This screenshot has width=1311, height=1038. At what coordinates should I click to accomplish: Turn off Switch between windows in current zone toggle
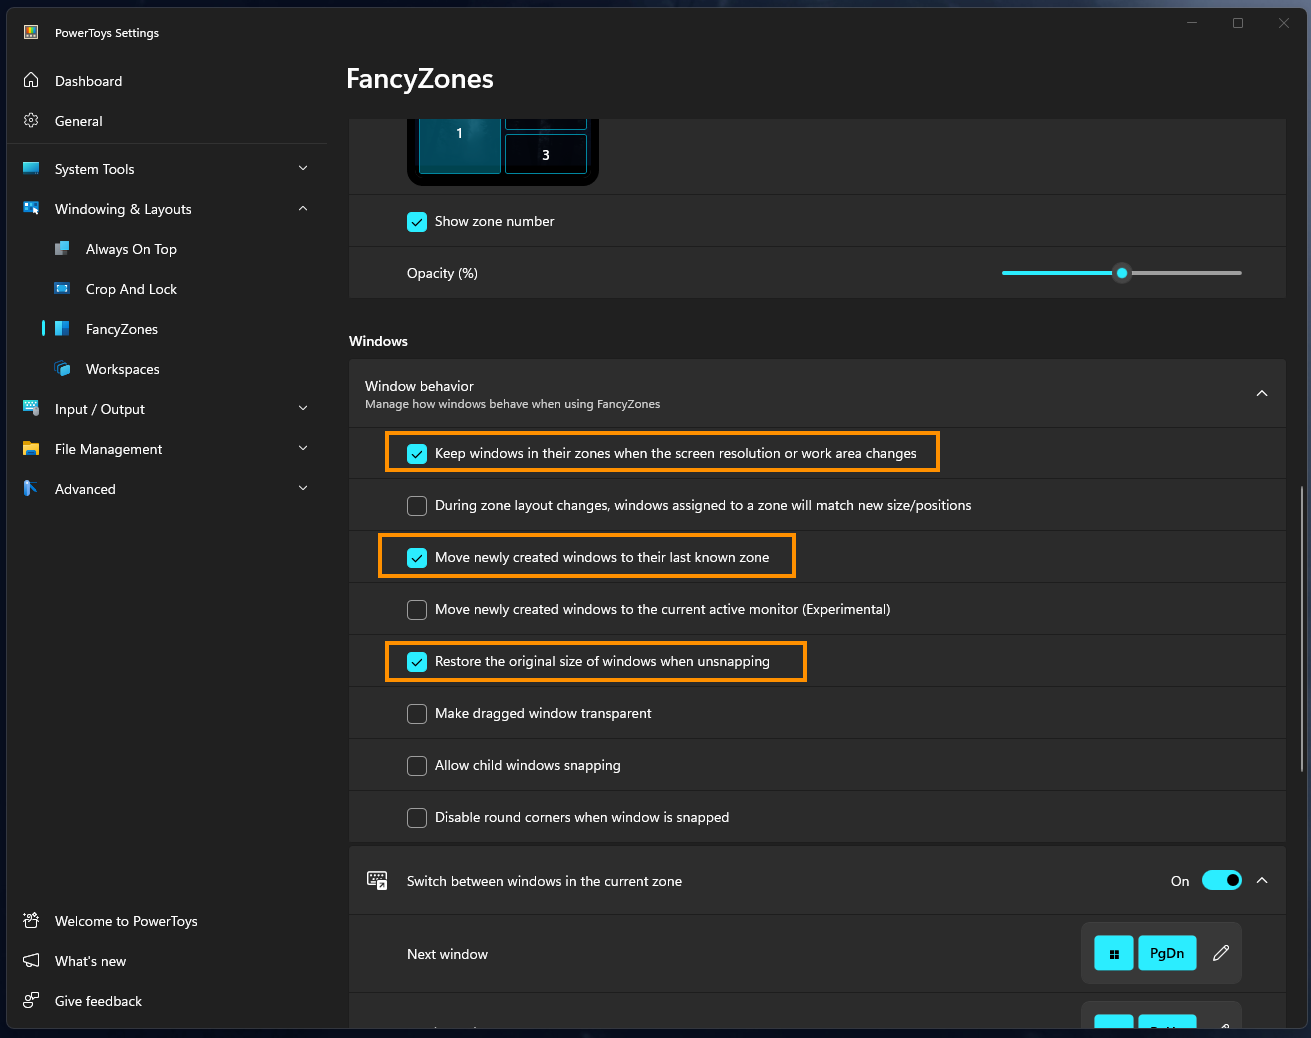(x=1222, y=880)
